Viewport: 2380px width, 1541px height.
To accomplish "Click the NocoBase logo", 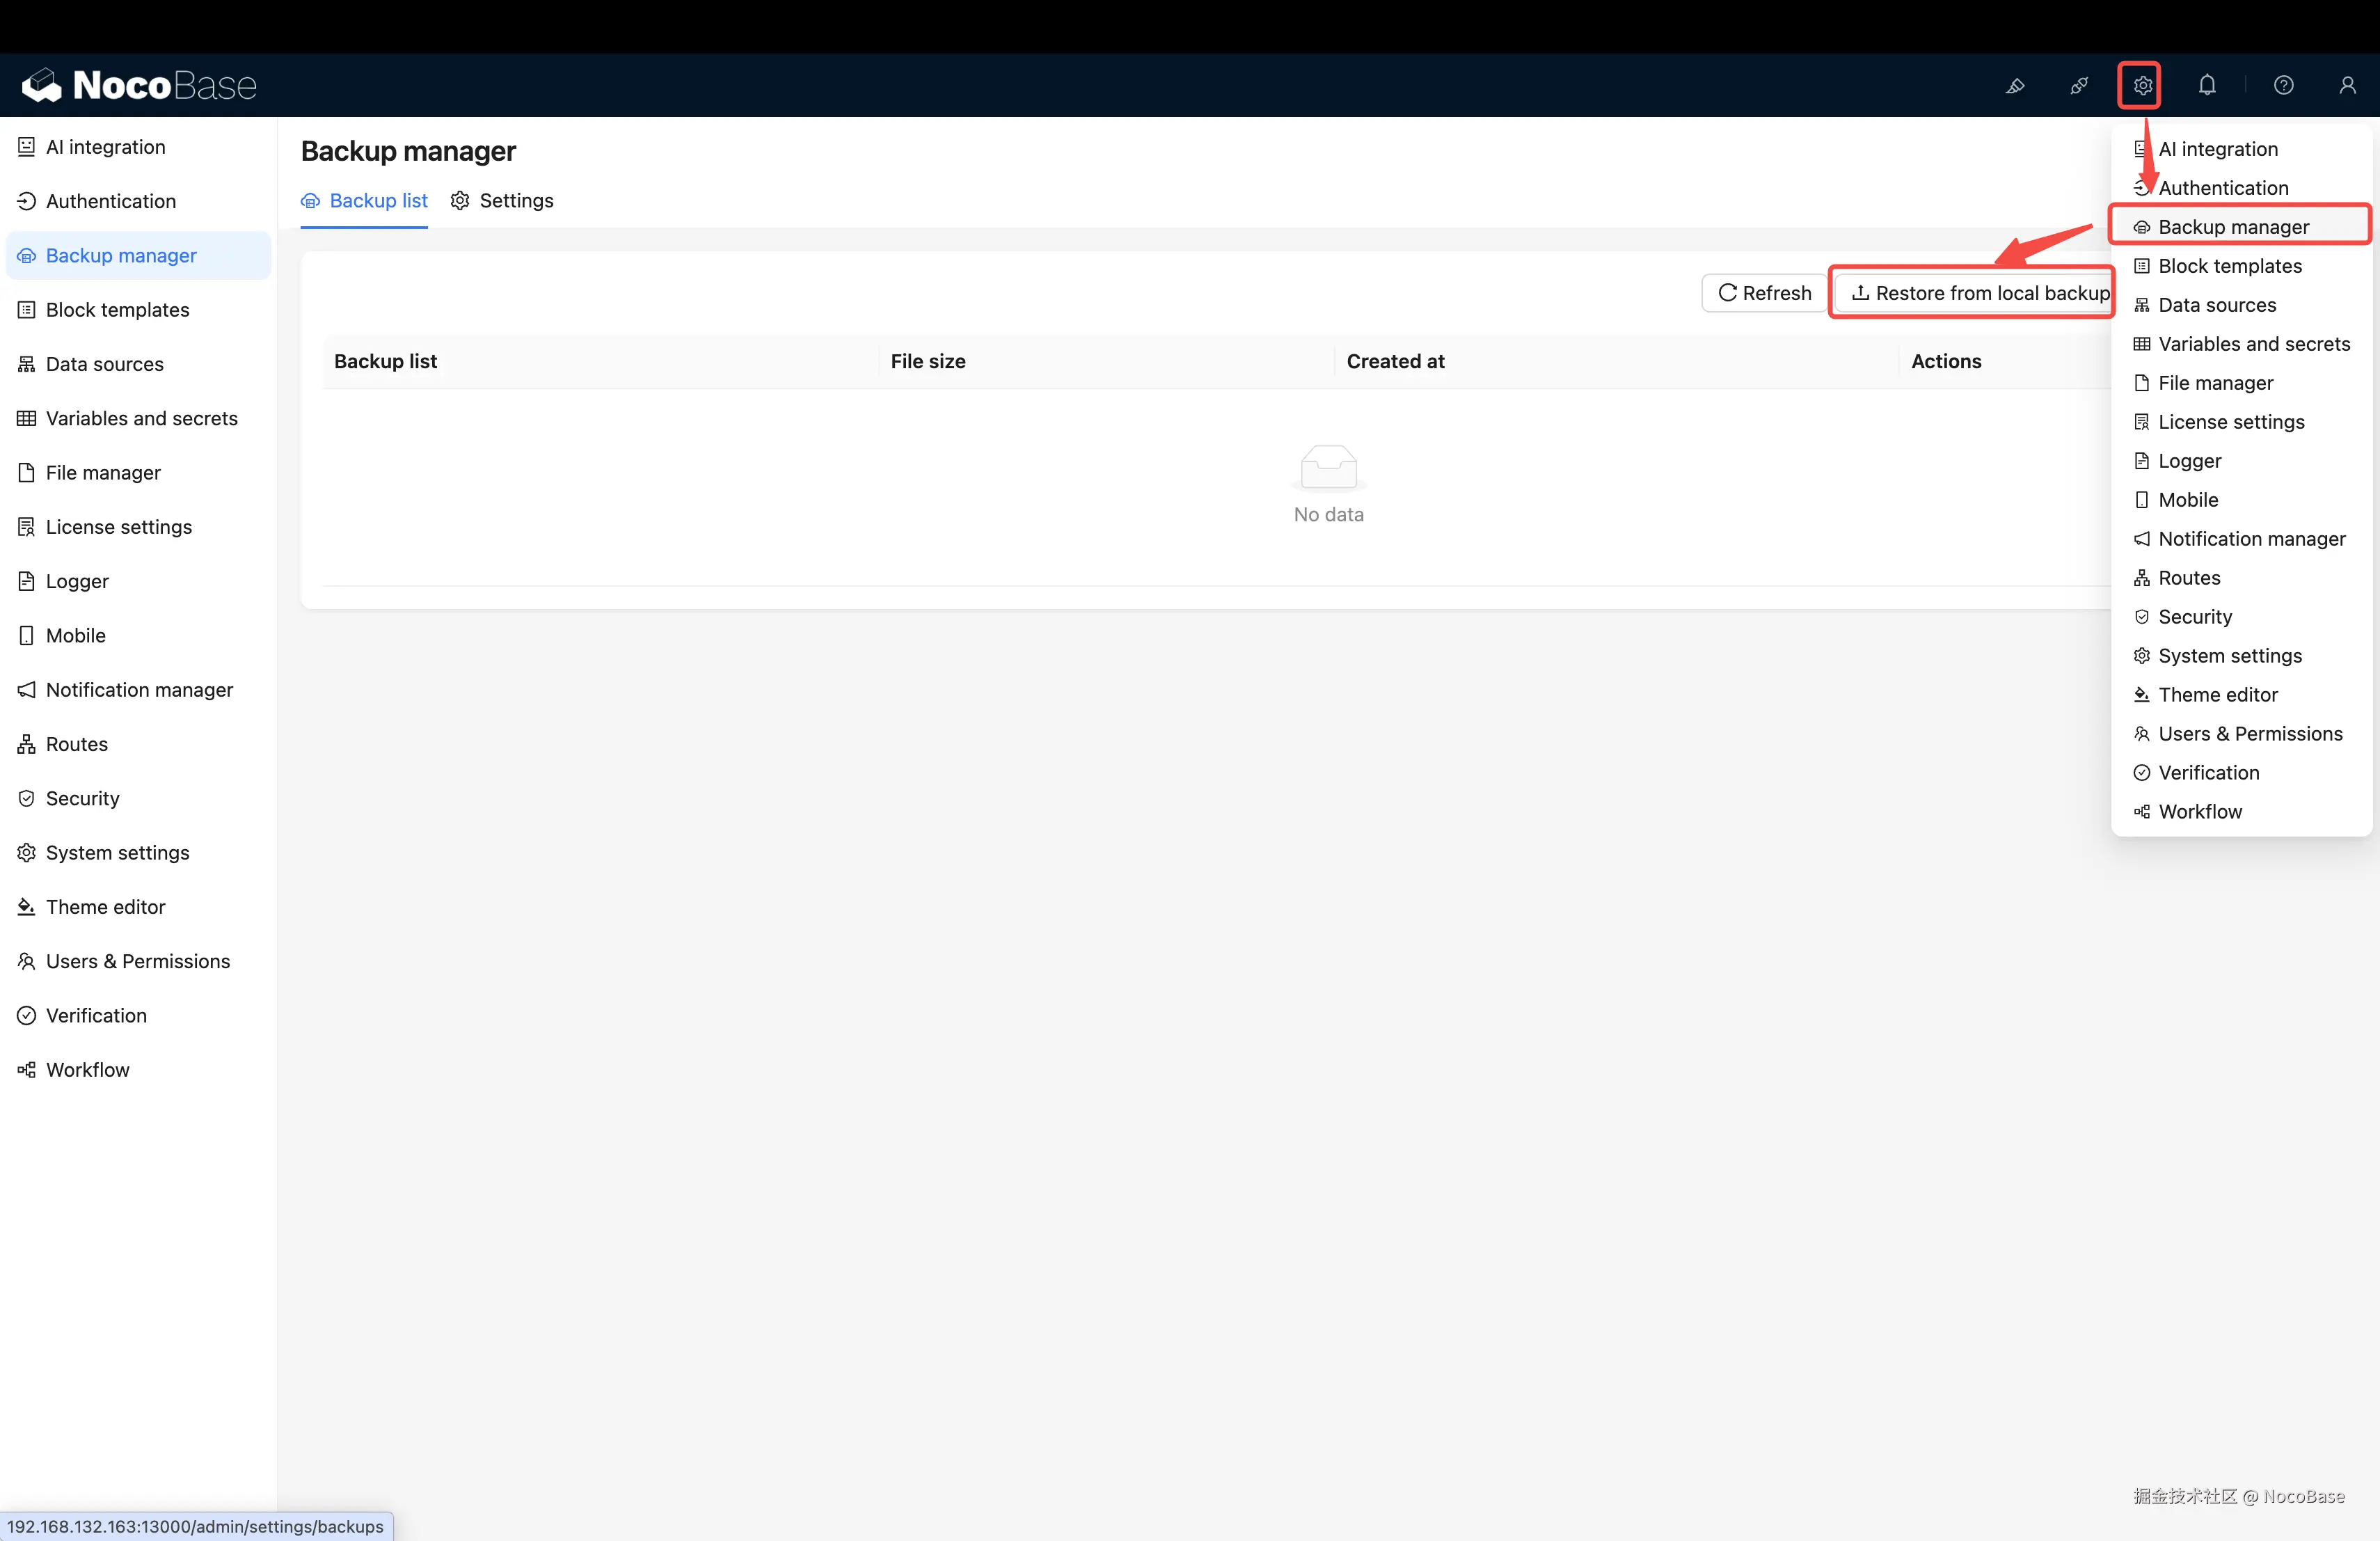I will point(140,86).
